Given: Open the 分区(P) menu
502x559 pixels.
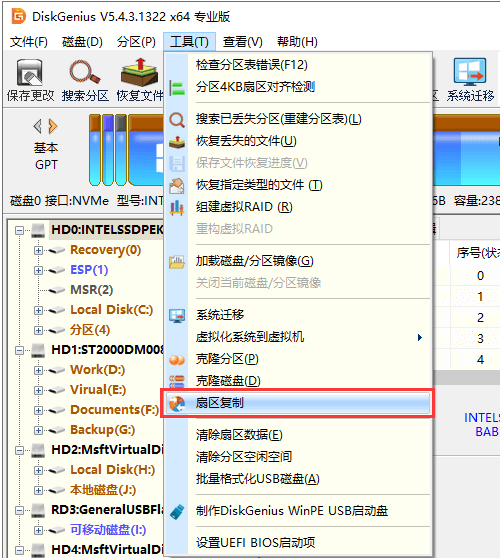Looking at the screenshot, I should [x=136, y=42].
